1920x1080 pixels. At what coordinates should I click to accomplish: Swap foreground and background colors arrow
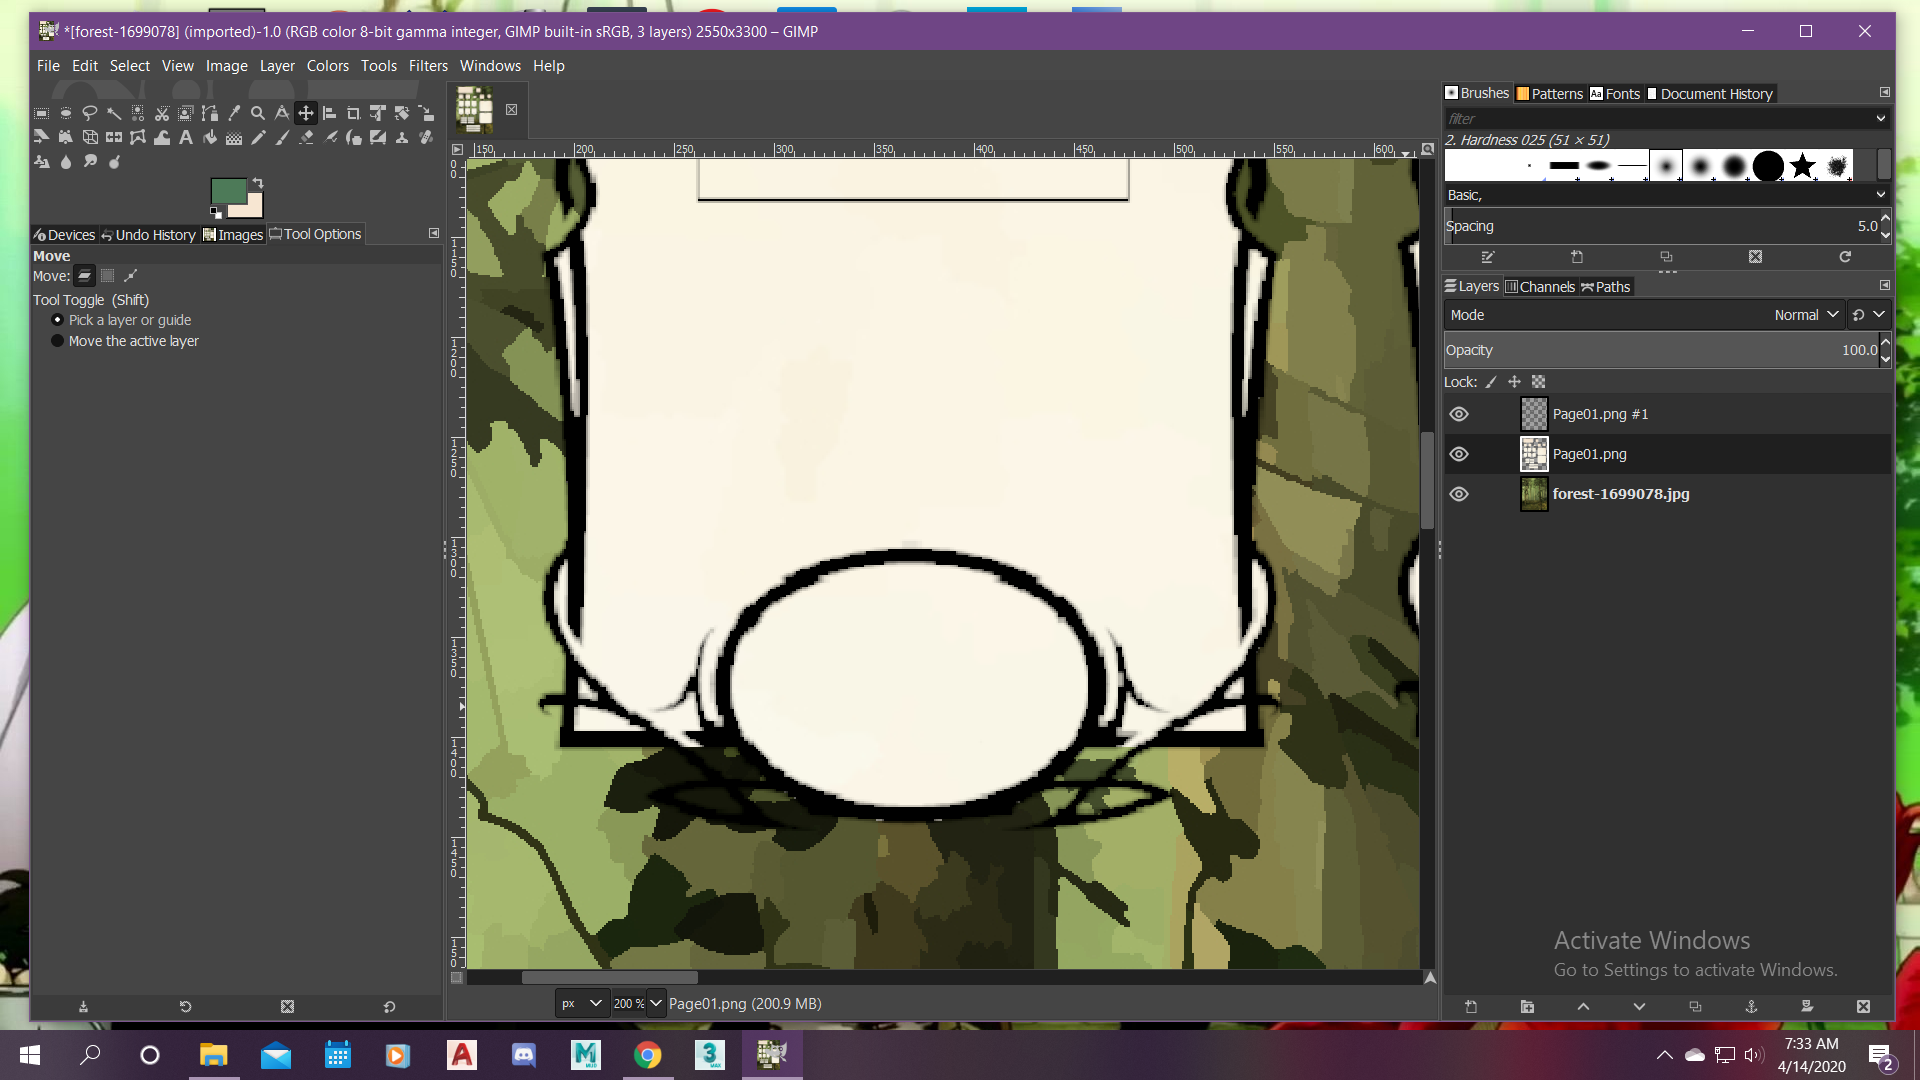tap(258, 183)
